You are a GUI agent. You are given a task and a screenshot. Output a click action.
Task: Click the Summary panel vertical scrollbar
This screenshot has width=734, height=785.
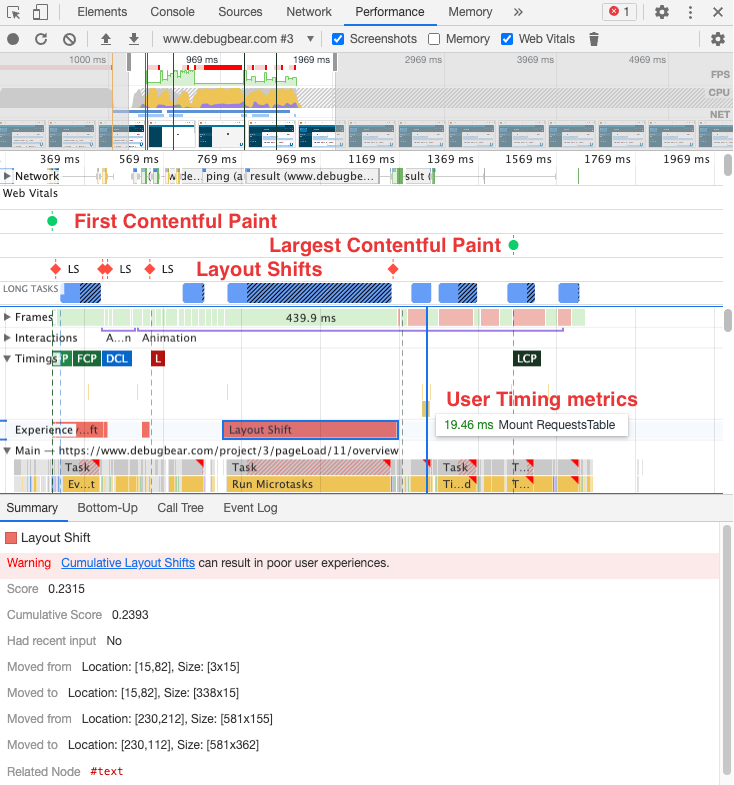click(726, 651)
